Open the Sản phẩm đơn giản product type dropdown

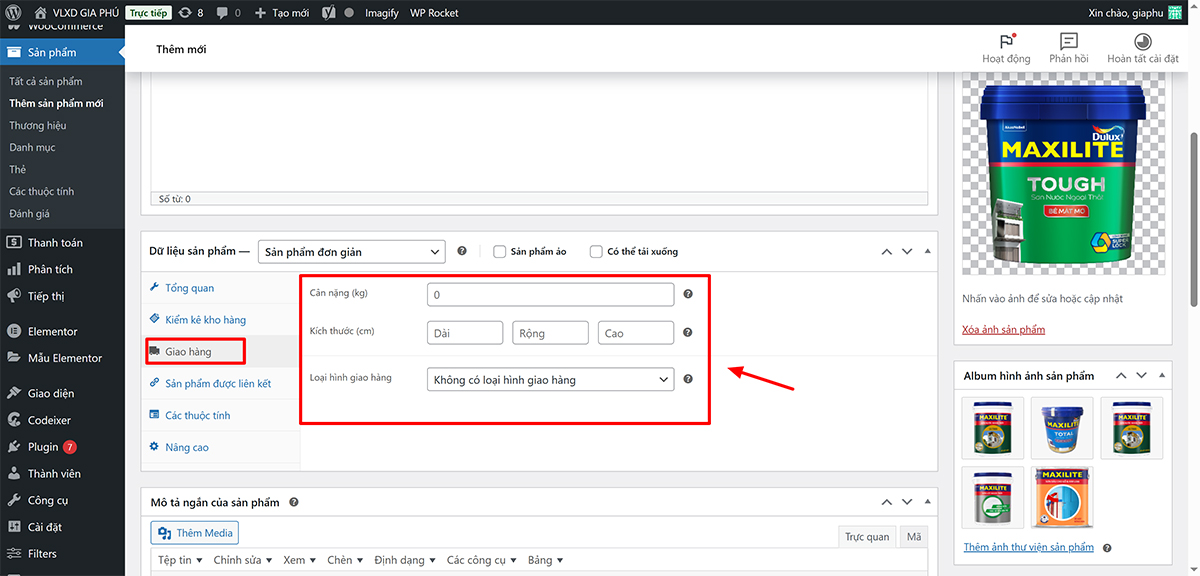(x=351, y=251)
